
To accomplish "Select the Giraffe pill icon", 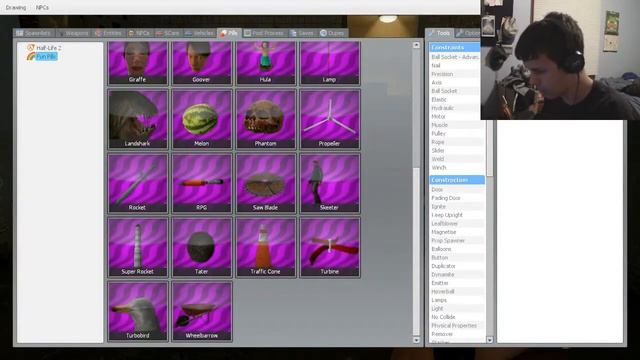I will tap(138, 63).
